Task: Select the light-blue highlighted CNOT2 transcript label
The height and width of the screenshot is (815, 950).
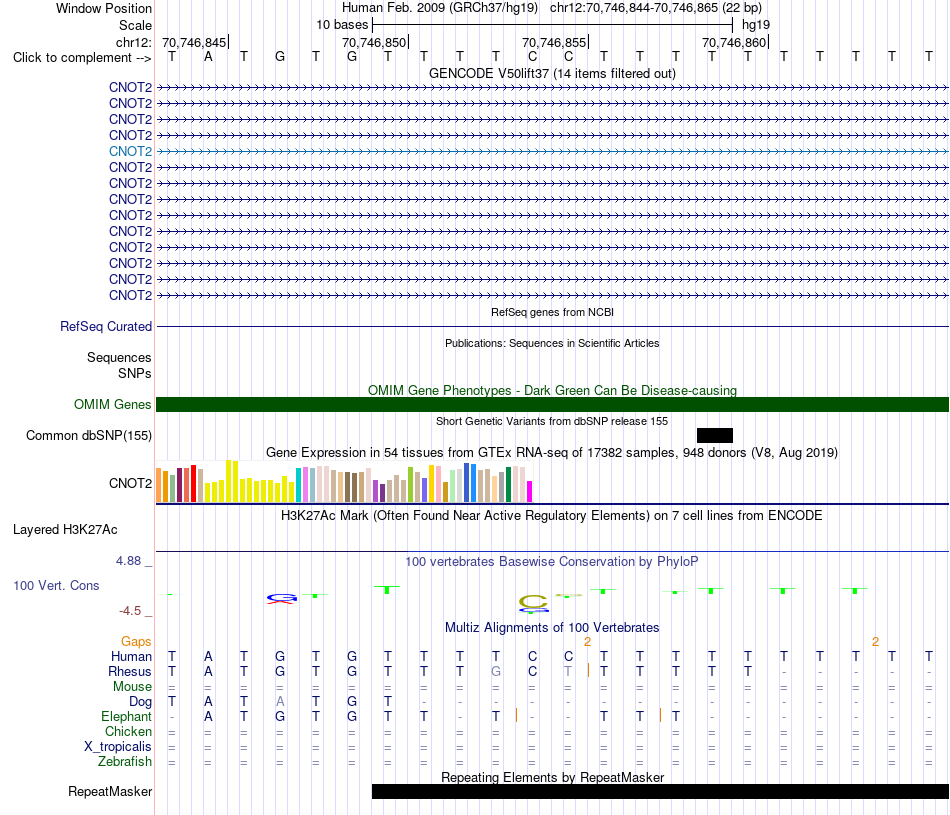Action: click(x=130, y=151)
